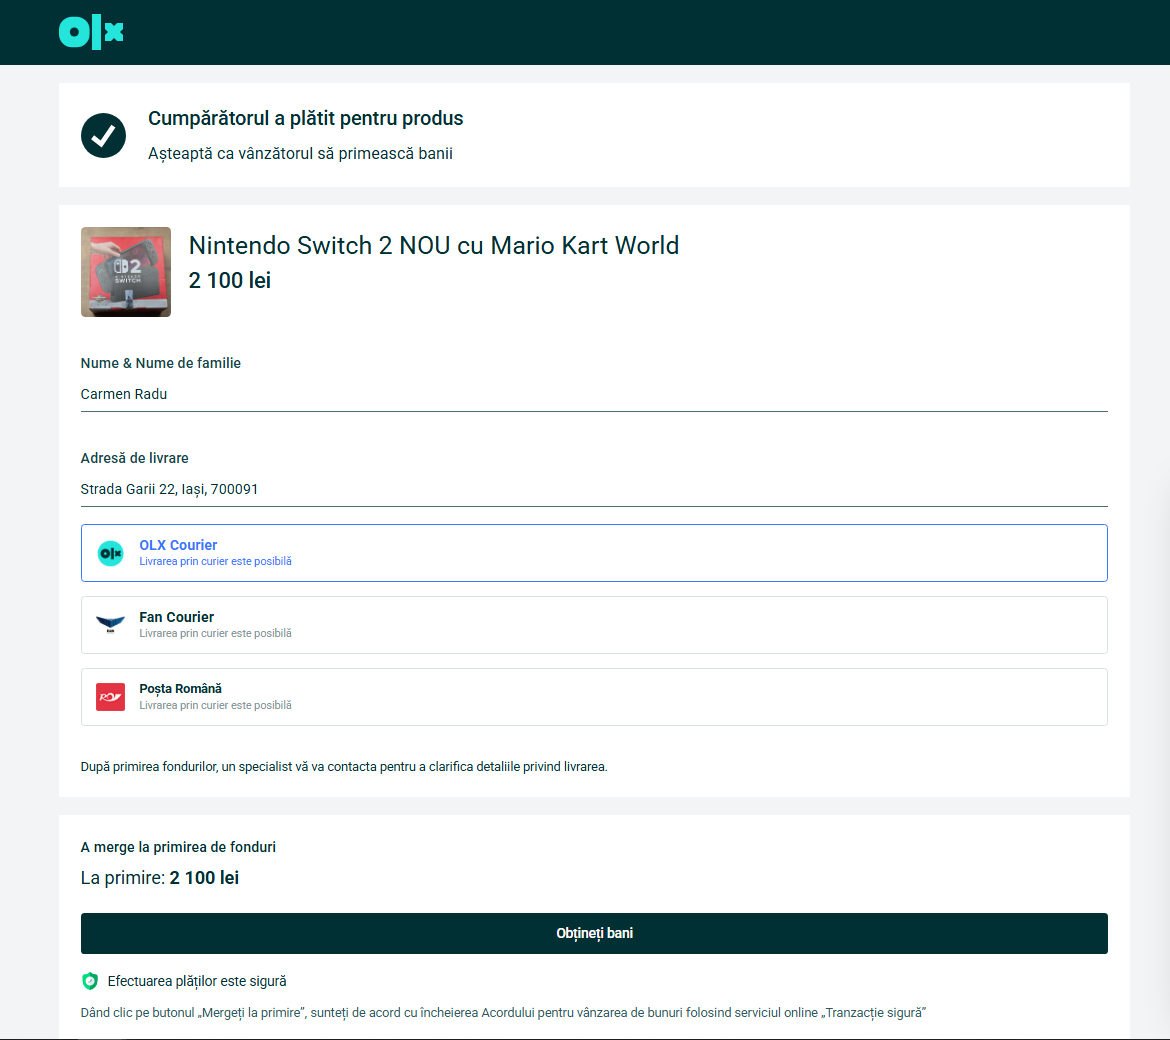The height and width of the screenshot is (1040, 1170).
Task: Open the Nintendo Switch 2 product thumbnail
Action: point(126,272)
